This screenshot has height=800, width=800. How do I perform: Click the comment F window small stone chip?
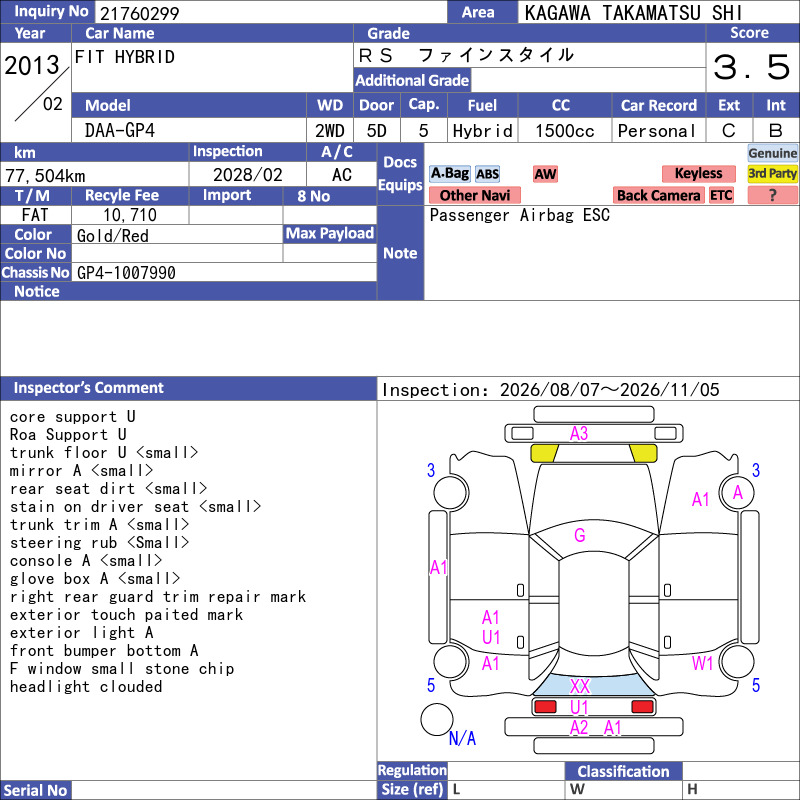pos(122,668)
